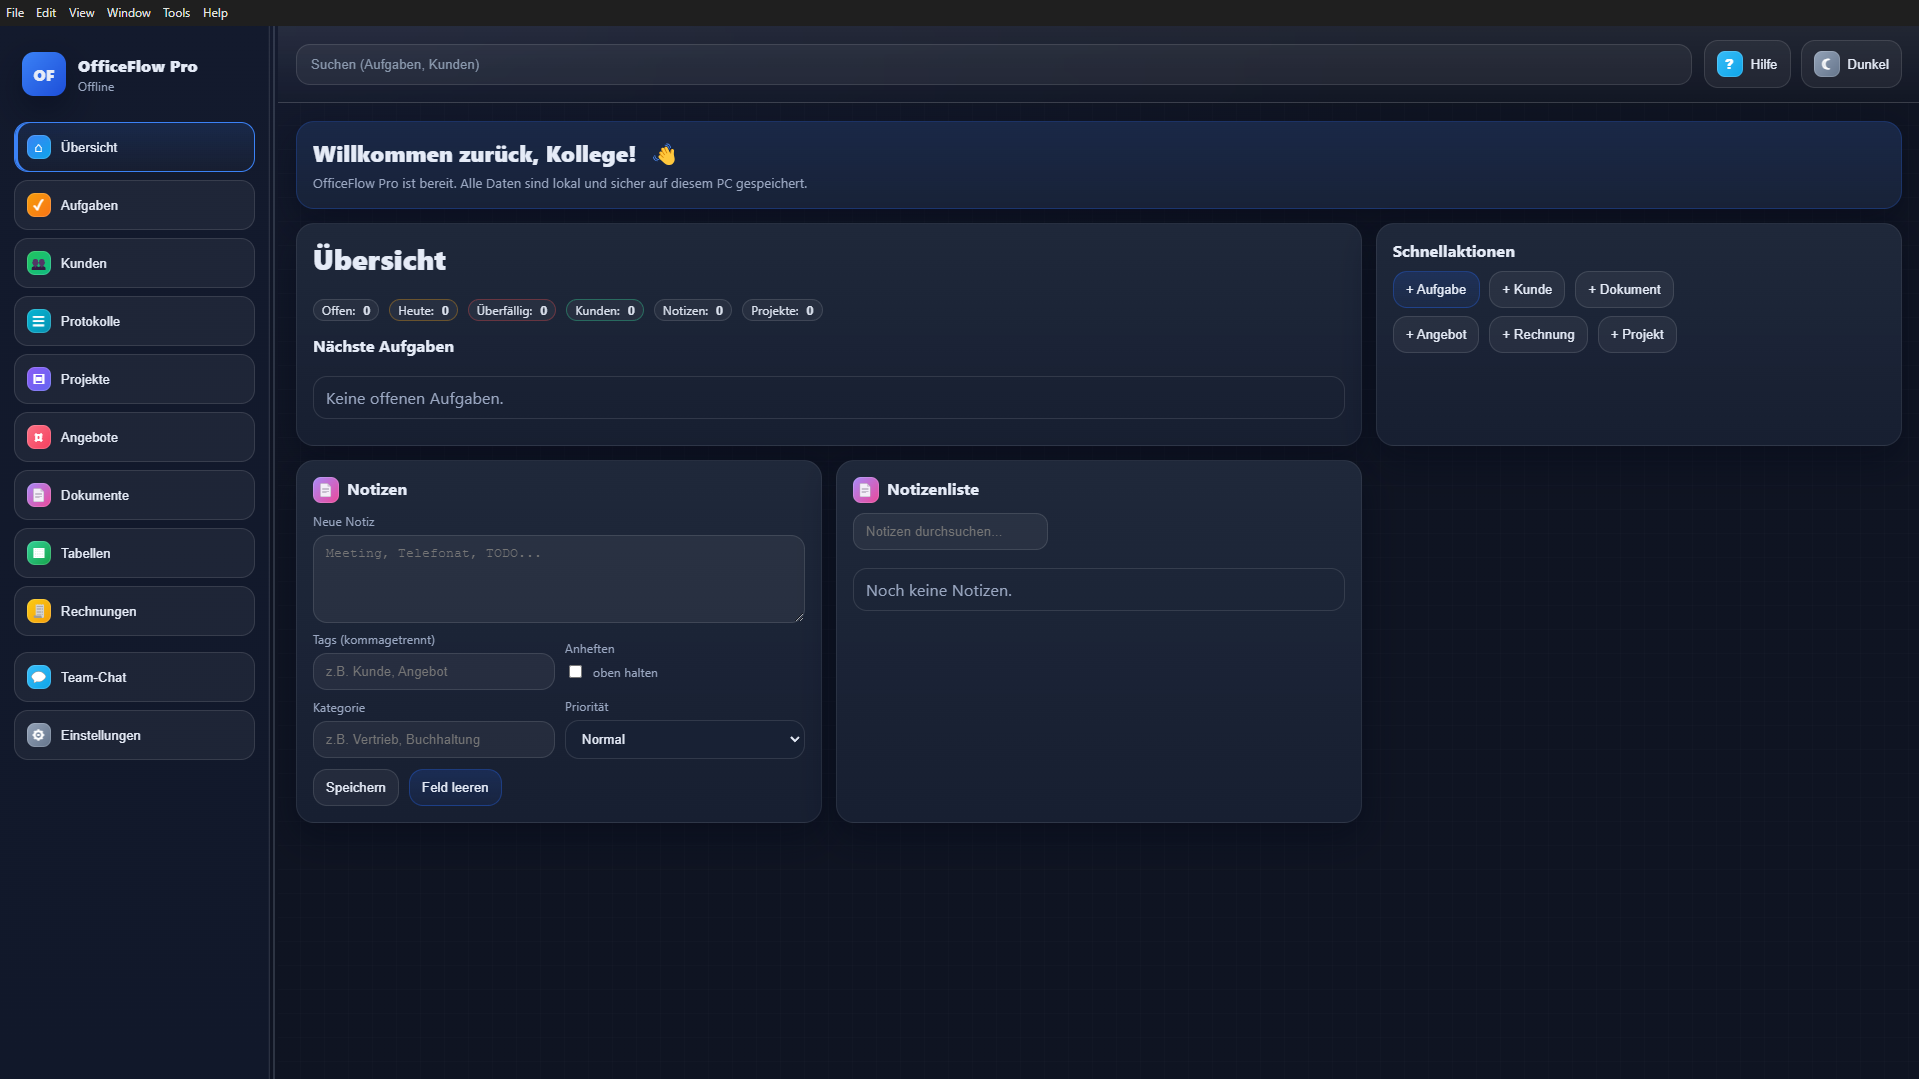Open the Edit menu
The height and width of the screenshot is (1079, 1919).
click(46, 13)
